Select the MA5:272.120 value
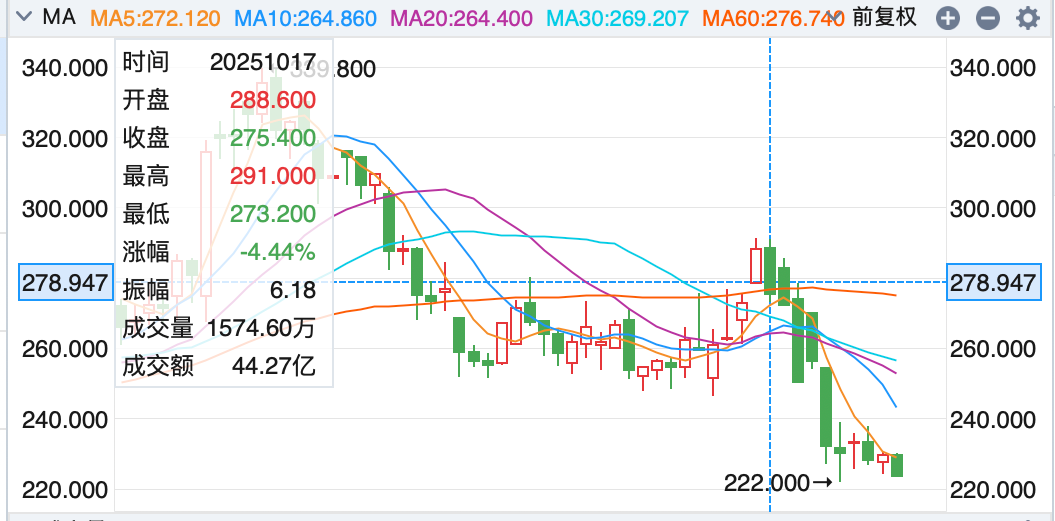Viewport: 1055px width, 521px height. pyautogui.click(x=155, y=18)
